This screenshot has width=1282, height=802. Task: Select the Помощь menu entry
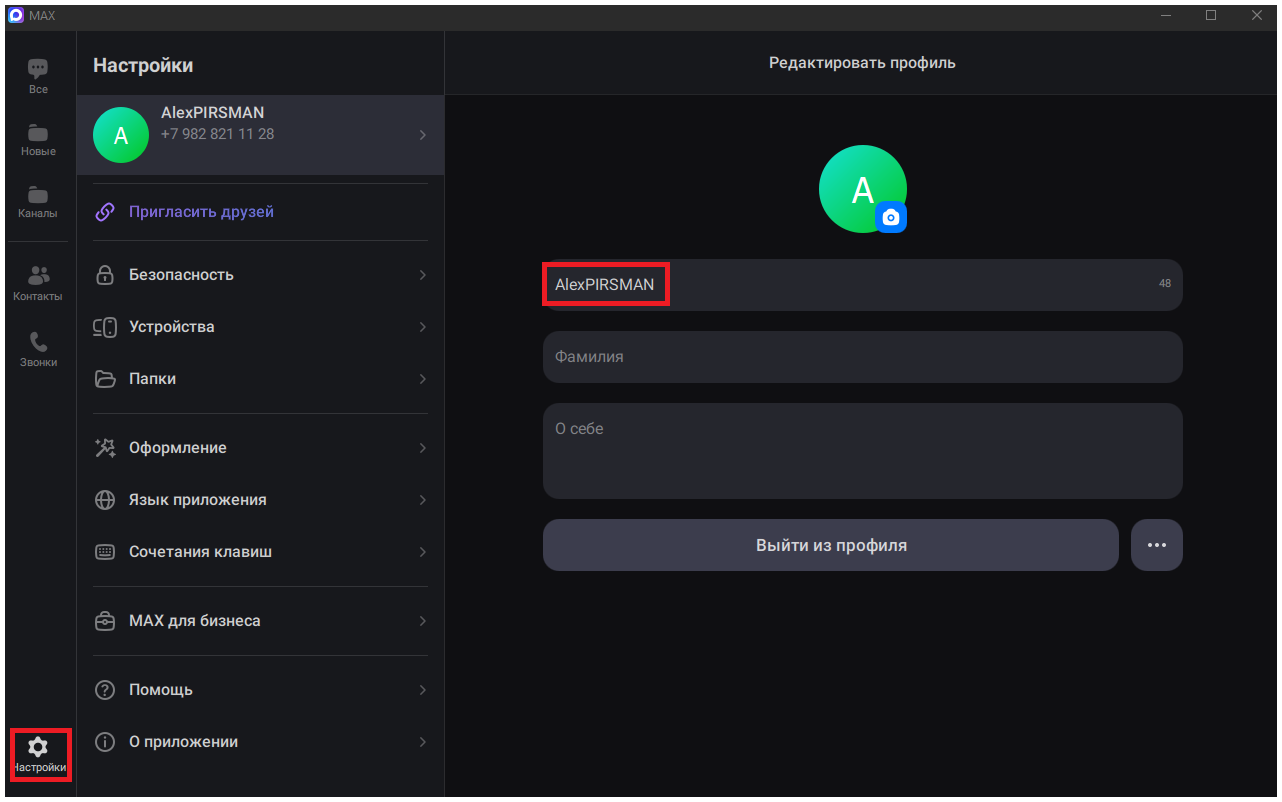160,690
